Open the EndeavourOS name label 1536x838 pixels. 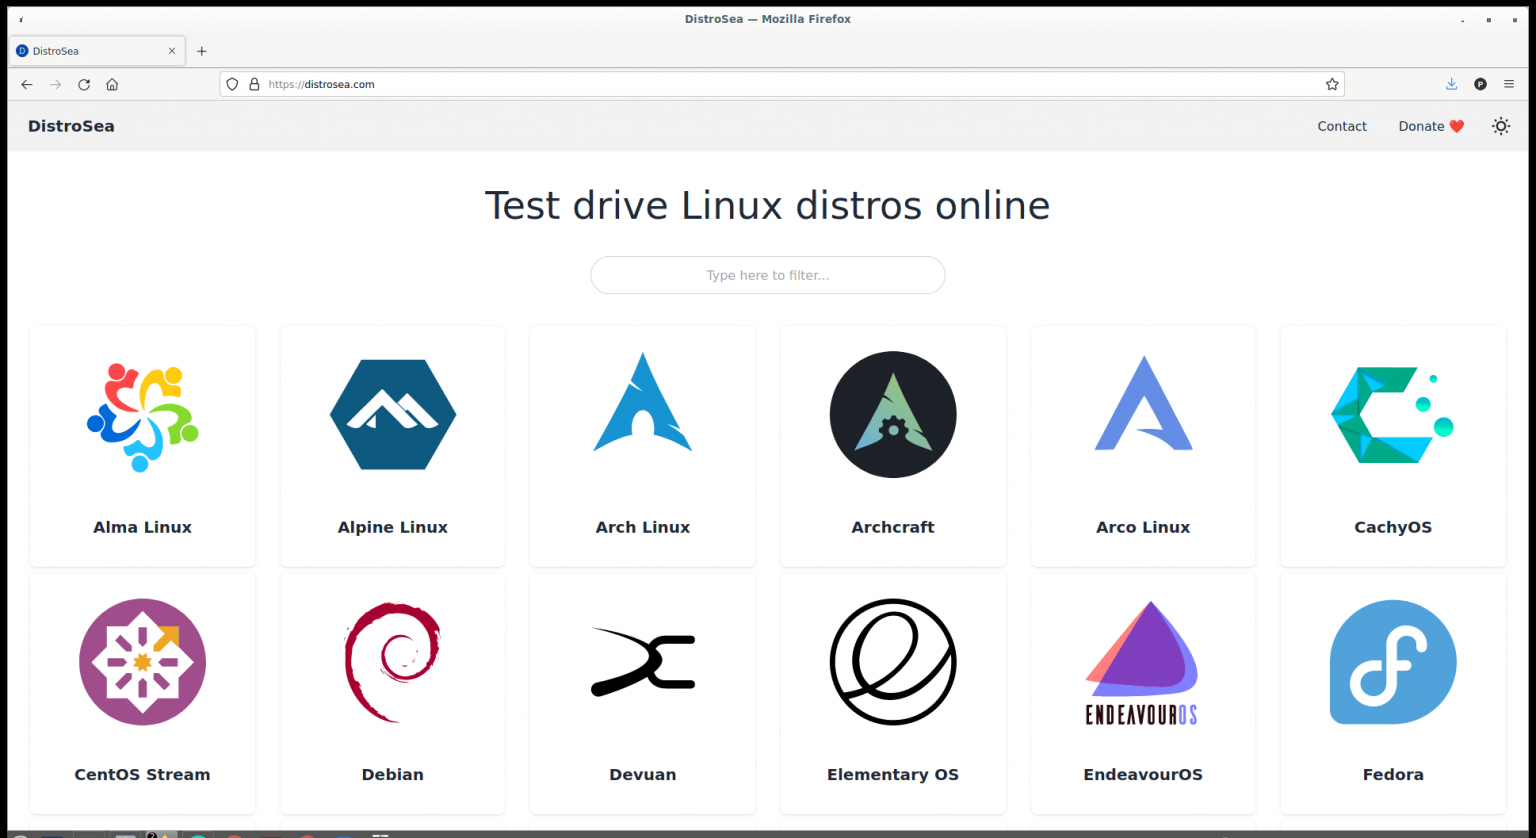coord(1143,774)
